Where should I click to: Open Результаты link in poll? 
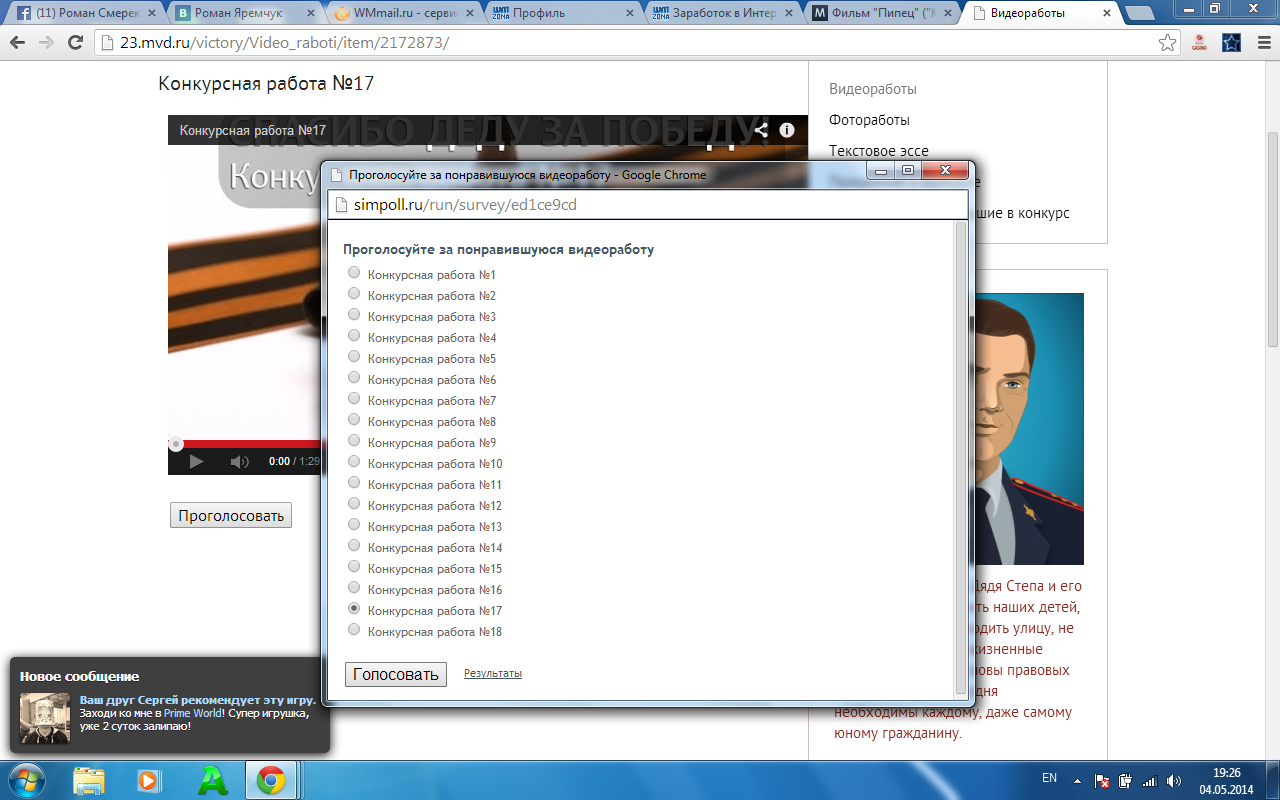pos(493,674)
